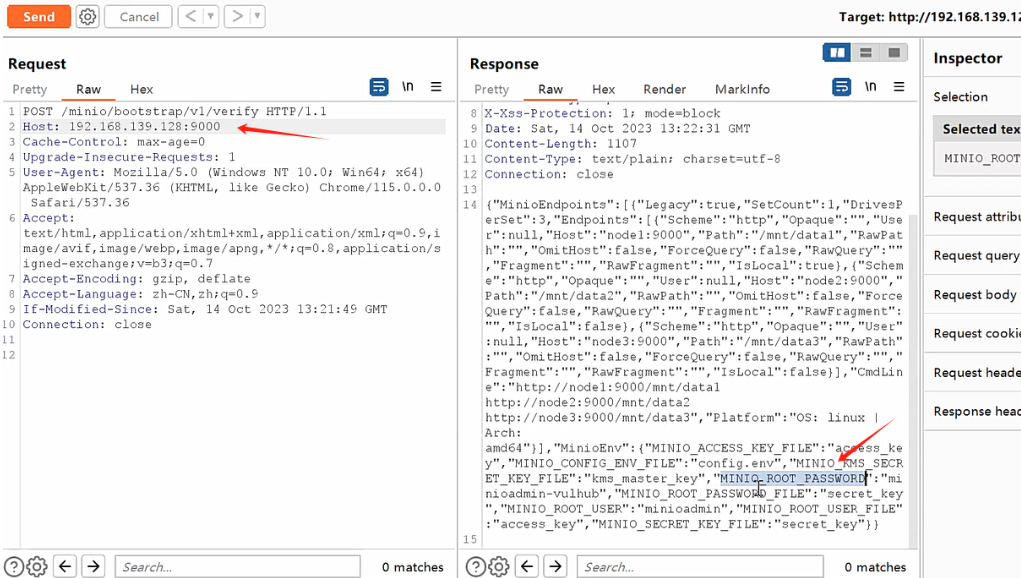
Task: Open search settings gear below Request panel
Action: tap(37, 567)
